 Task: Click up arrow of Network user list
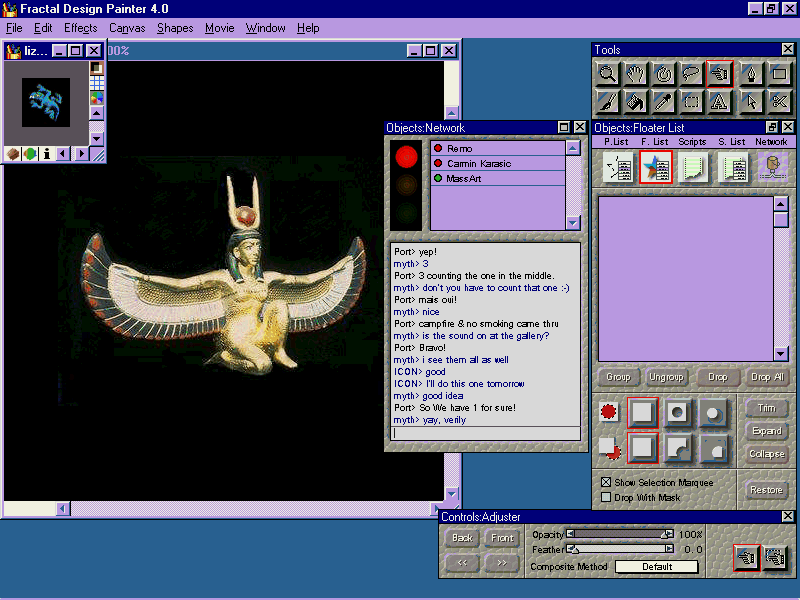(x=573, y=148)
